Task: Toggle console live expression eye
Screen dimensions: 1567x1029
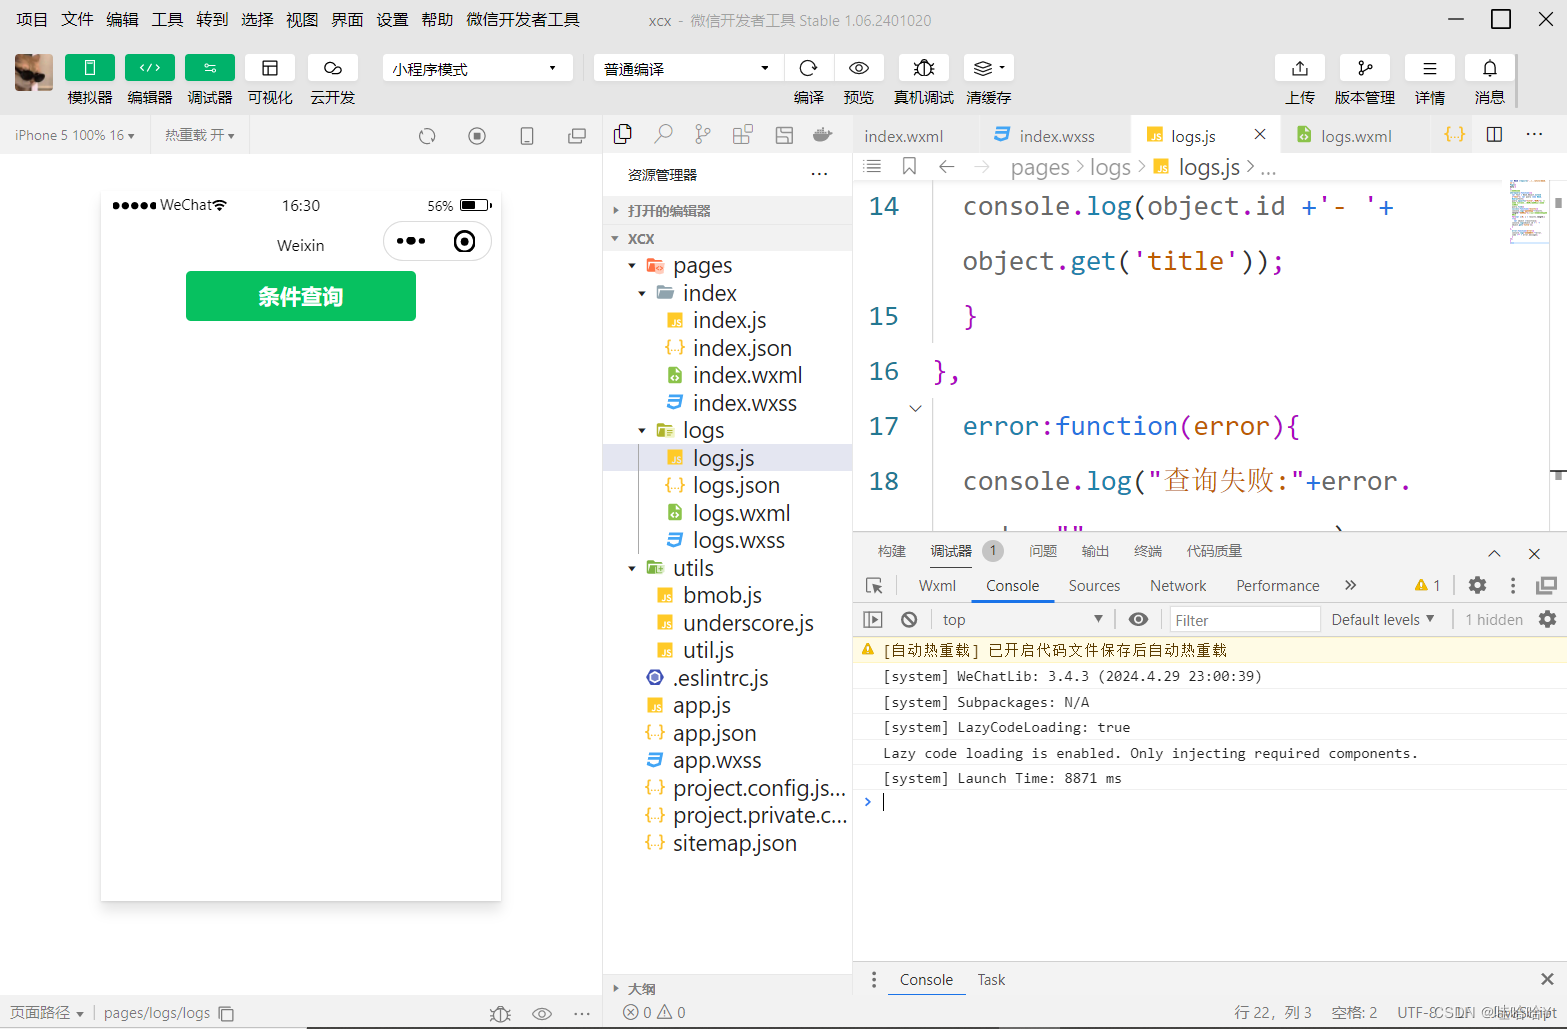Action: [x=1138, y=620]
